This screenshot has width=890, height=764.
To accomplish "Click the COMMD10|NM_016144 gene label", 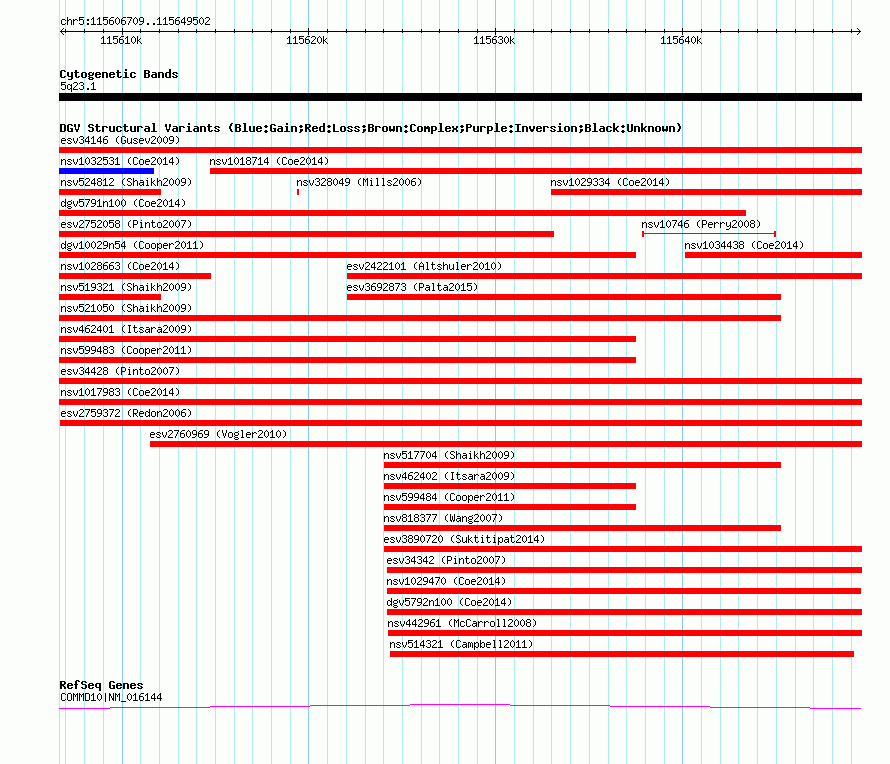I will 111,697.
